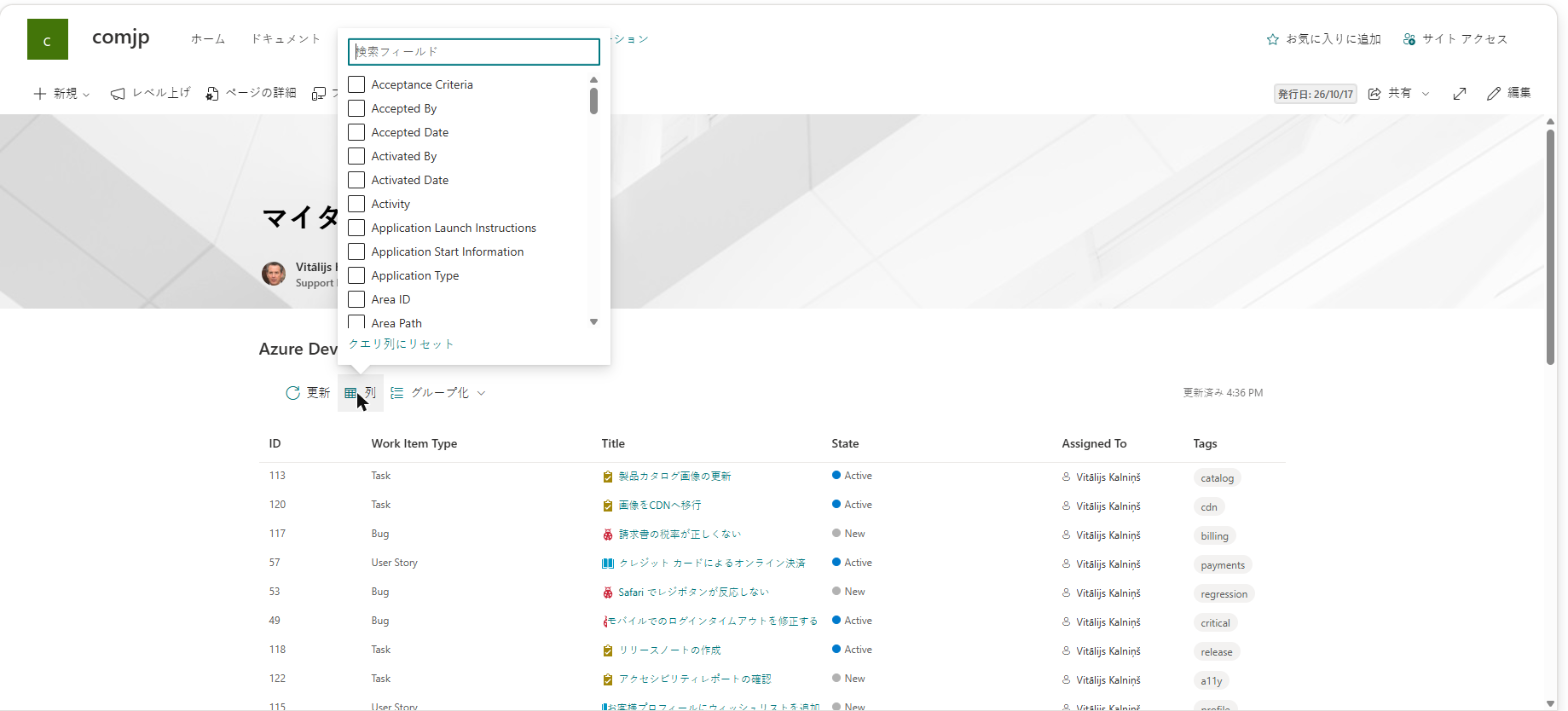
Task: Enable the Activated Date checkbox
Action: [x=356, y=180]
